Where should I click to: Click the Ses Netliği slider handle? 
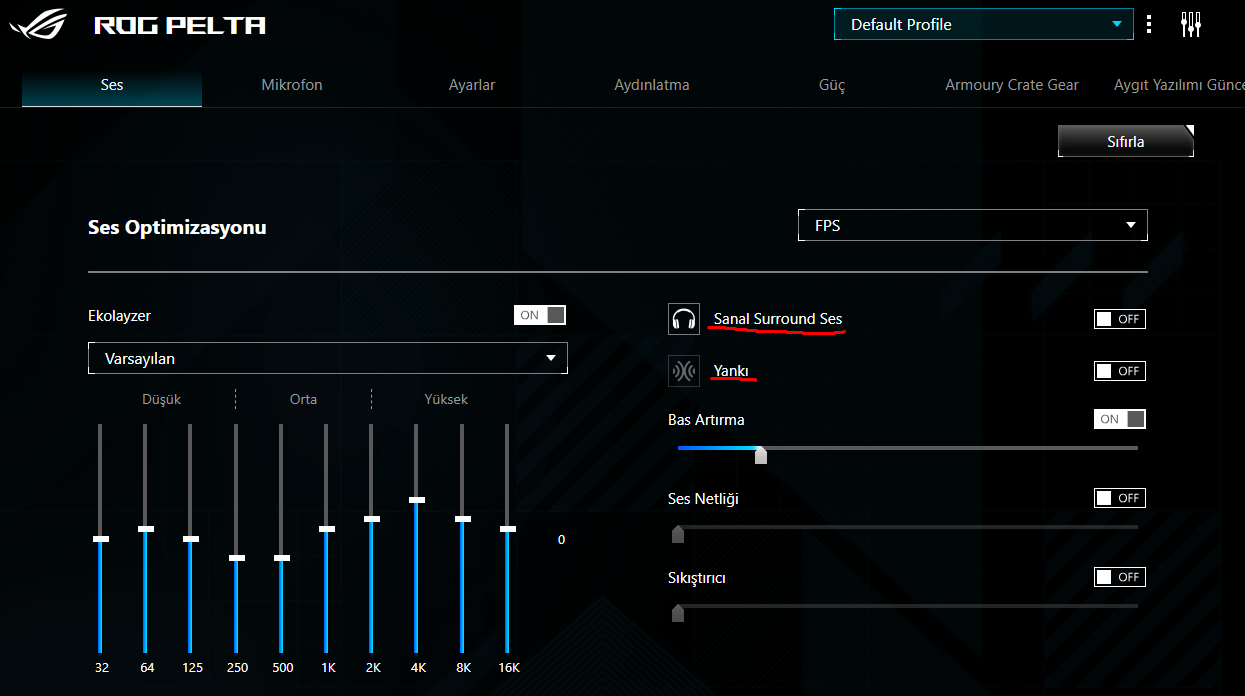678,534
